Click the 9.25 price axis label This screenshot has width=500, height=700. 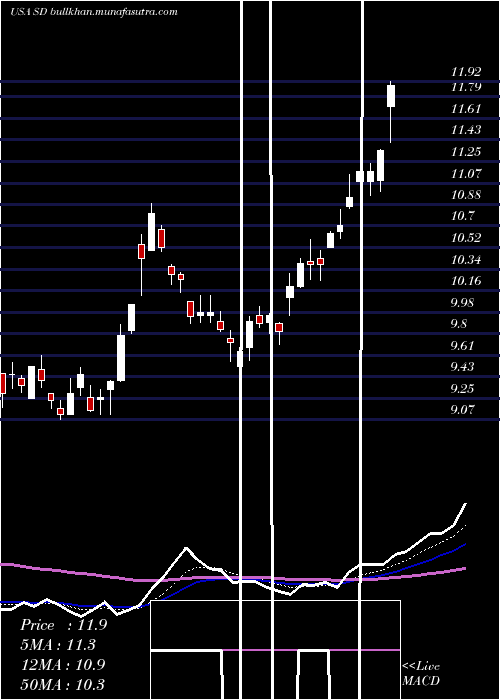(x=463, y=388)
